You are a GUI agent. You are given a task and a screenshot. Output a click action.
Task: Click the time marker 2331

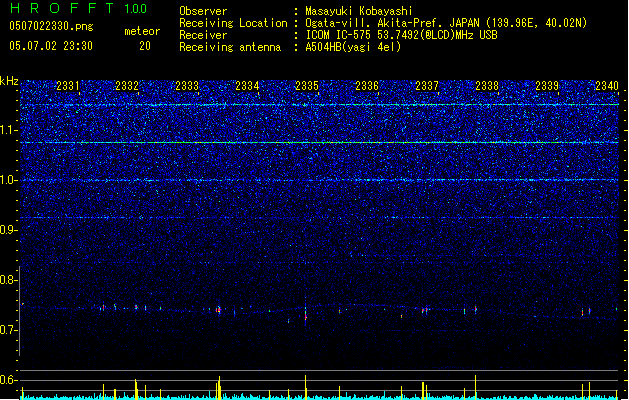point(68,85)
